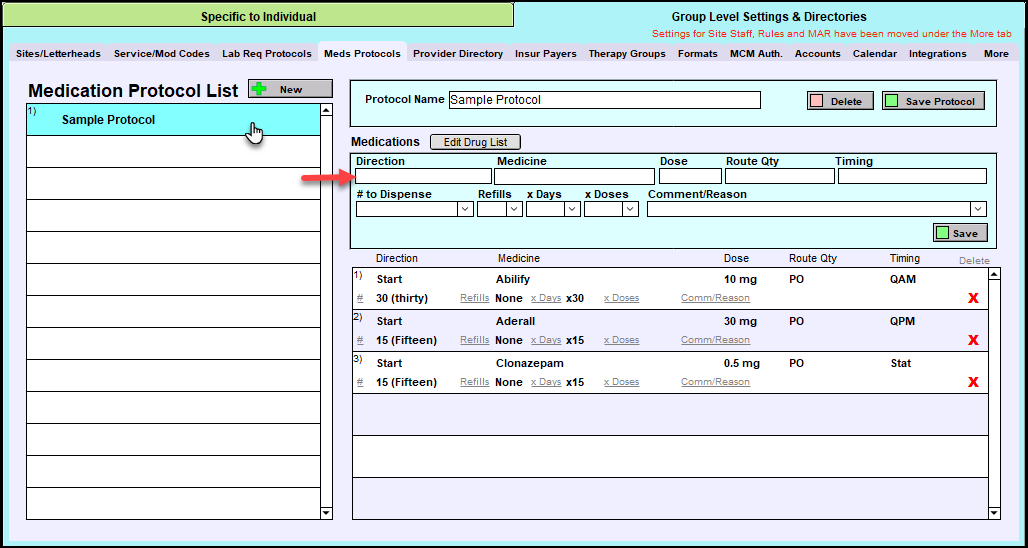Click the Save Protocol button

tap(933, 101)
